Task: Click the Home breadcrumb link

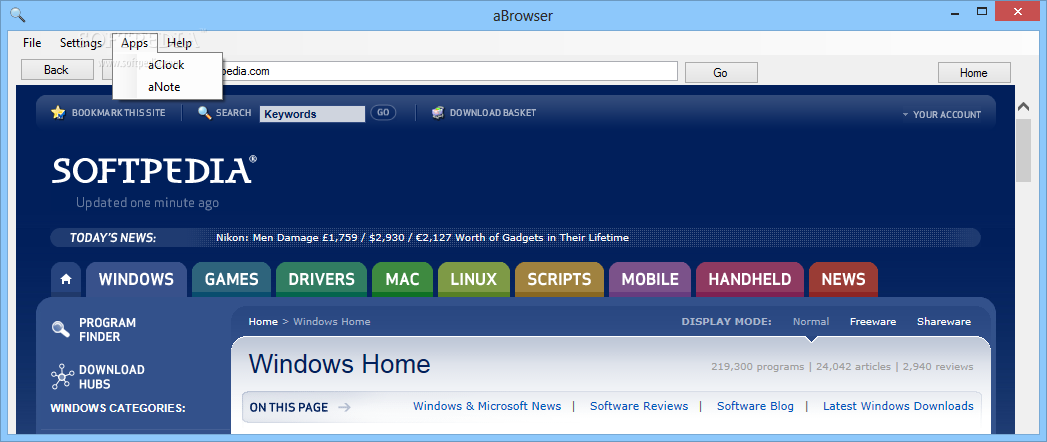Action: point(263,322)
